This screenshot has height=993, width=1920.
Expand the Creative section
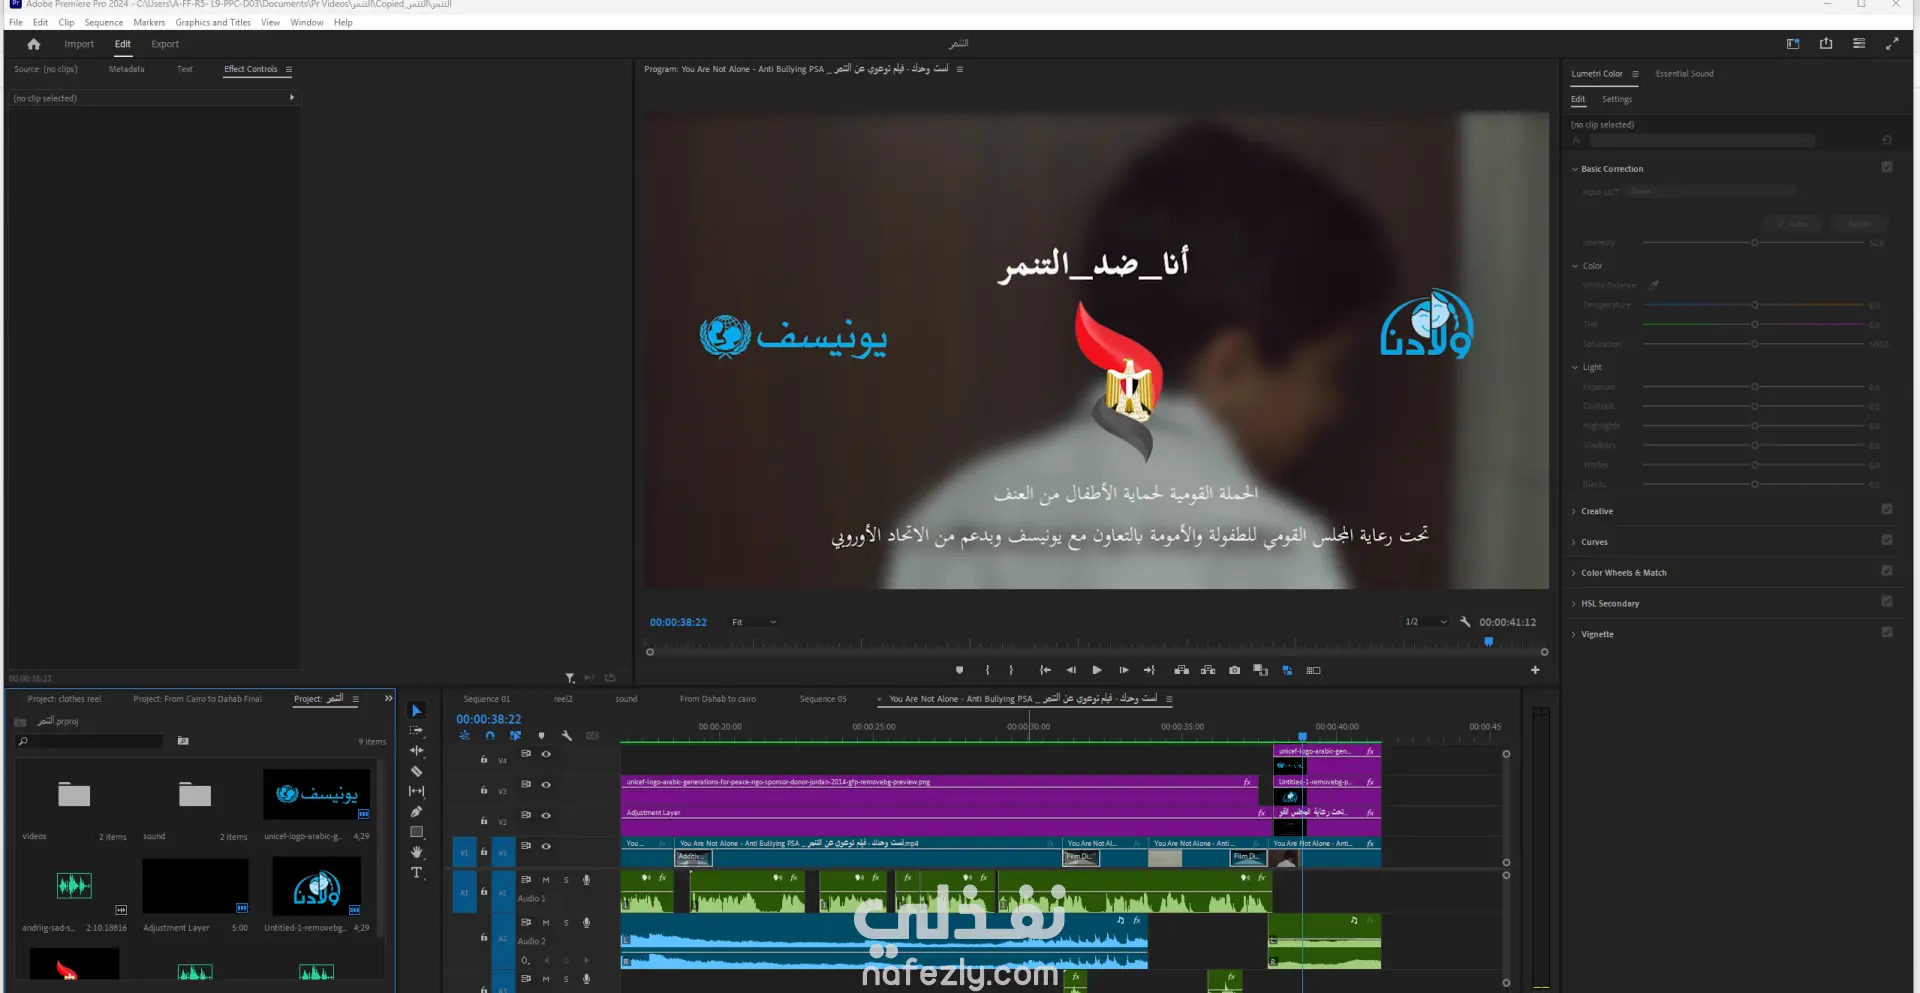1574,512
